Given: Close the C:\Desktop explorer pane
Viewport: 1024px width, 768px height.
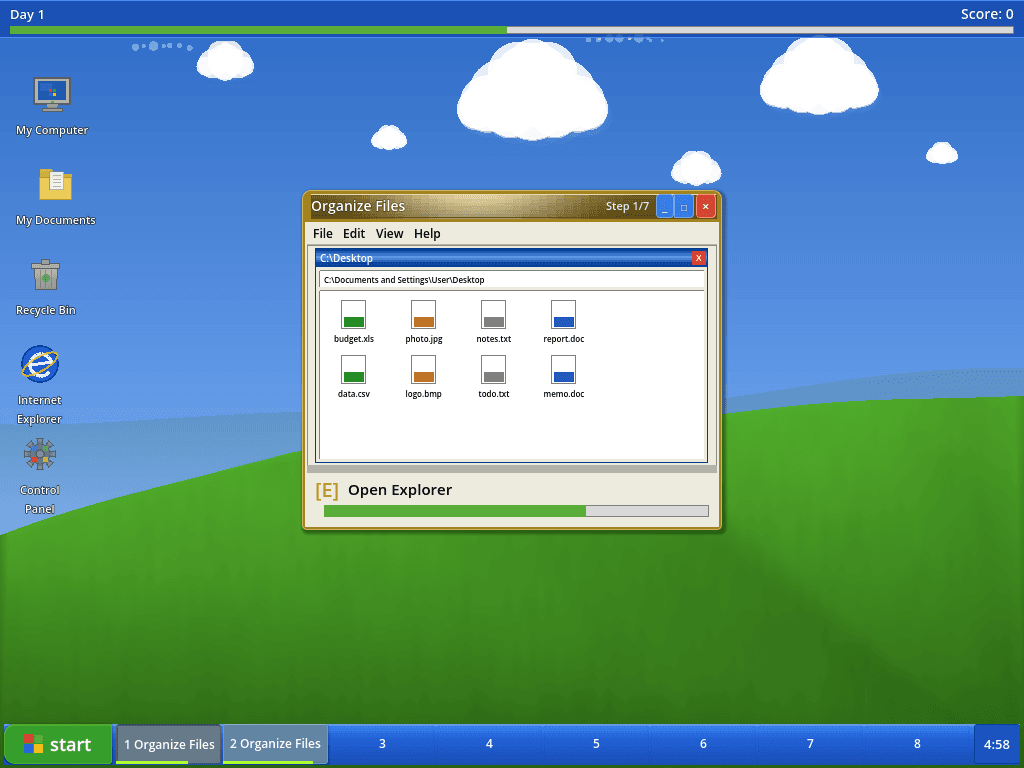Looking at the screenshot, I should point(698,258).
